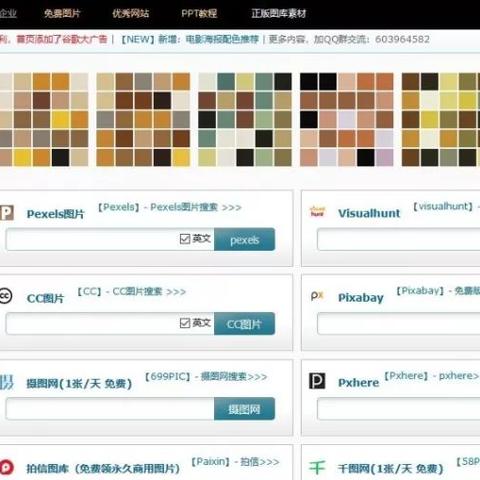Open the pxhere>>> link
Viewport: 480px width, 480px height.
click(459, 376)
